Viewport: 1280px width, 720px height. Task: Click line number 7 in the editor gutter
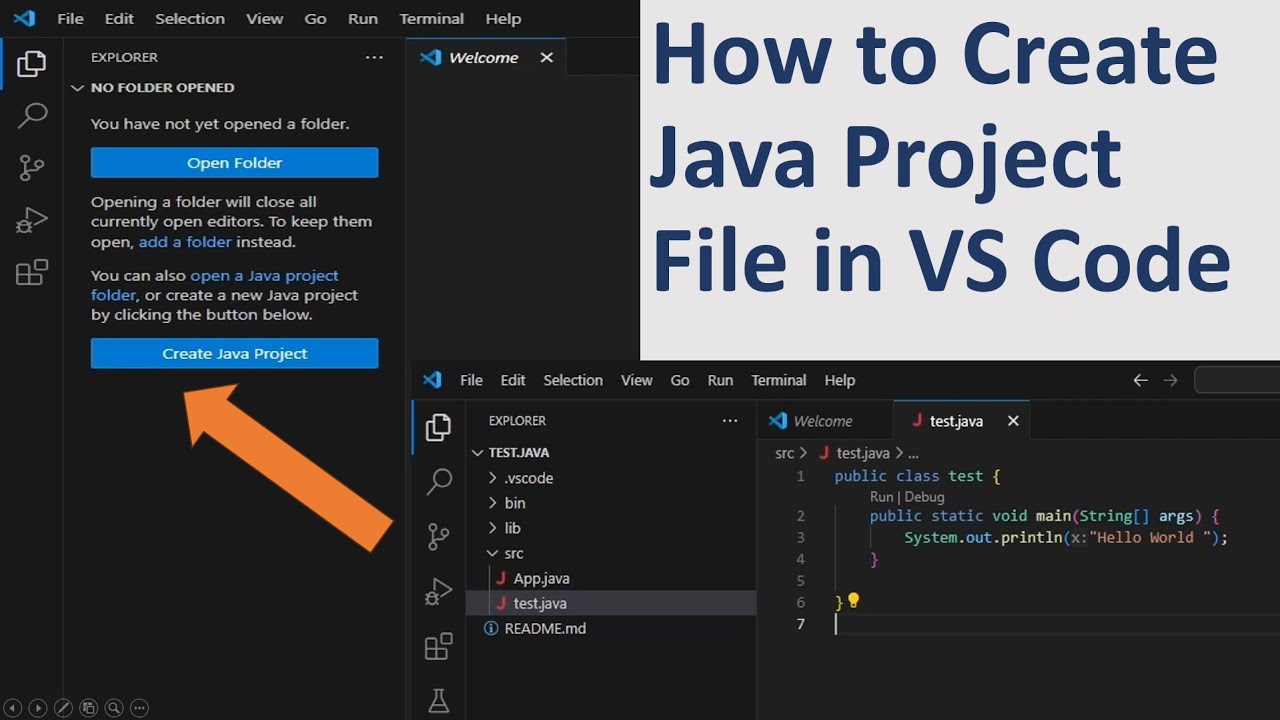[x=800, y=624]
